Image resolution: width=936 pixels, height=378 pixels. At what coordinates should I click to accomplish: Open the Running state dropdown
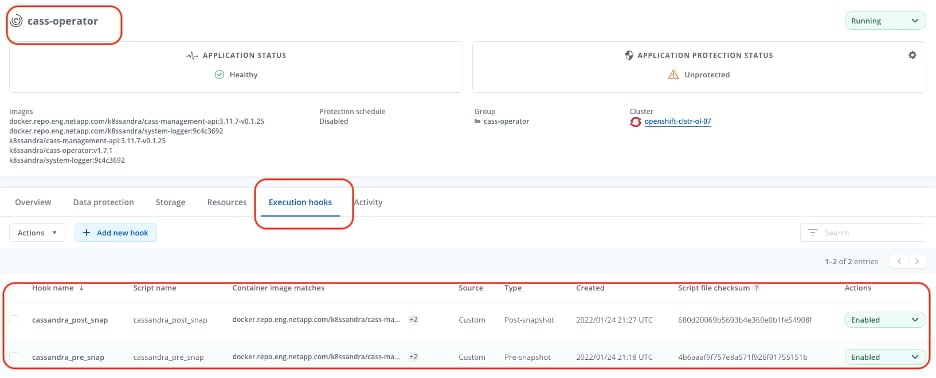tap(885, 21)
